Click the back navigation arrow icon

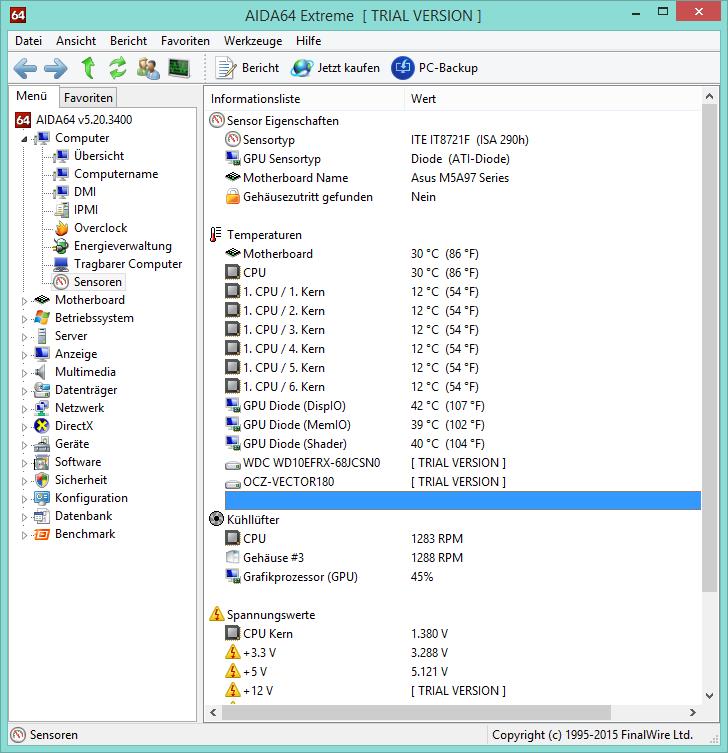pos(25,68)
